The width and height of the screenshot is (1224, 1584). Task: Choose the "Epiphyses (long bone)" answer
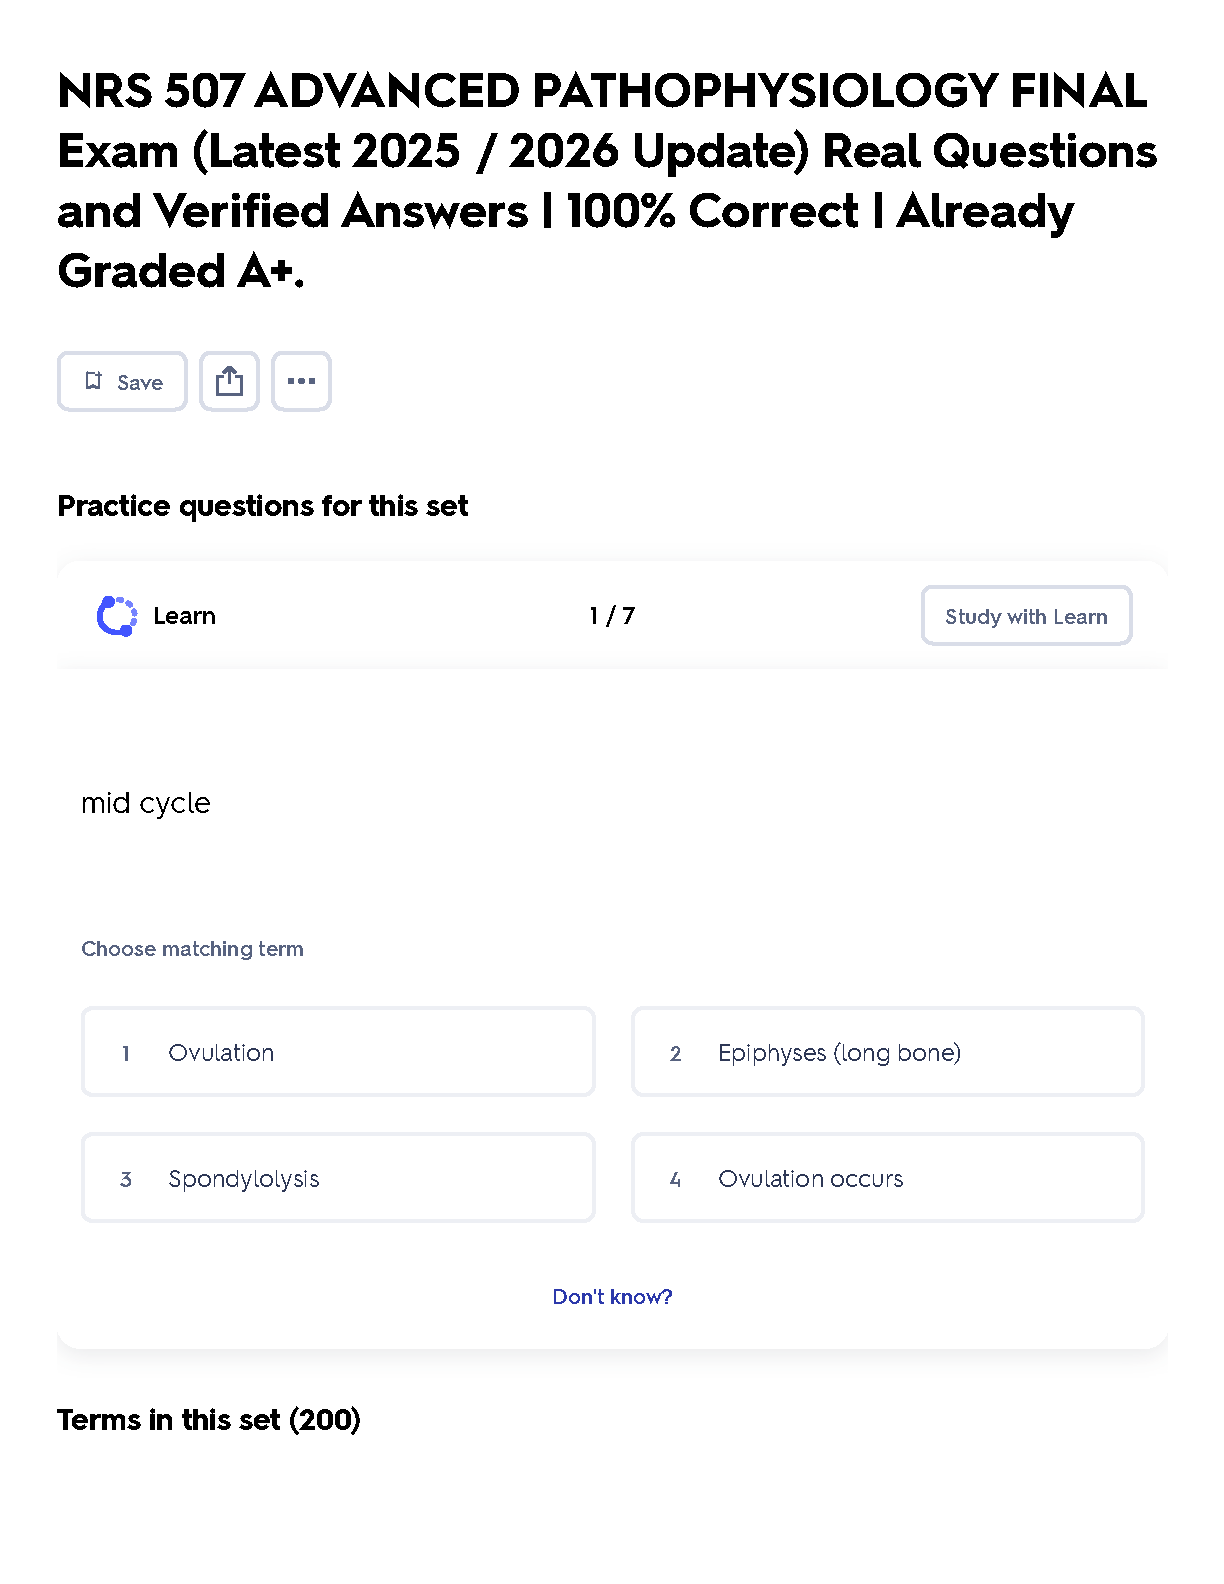(x=887, y=1052)
